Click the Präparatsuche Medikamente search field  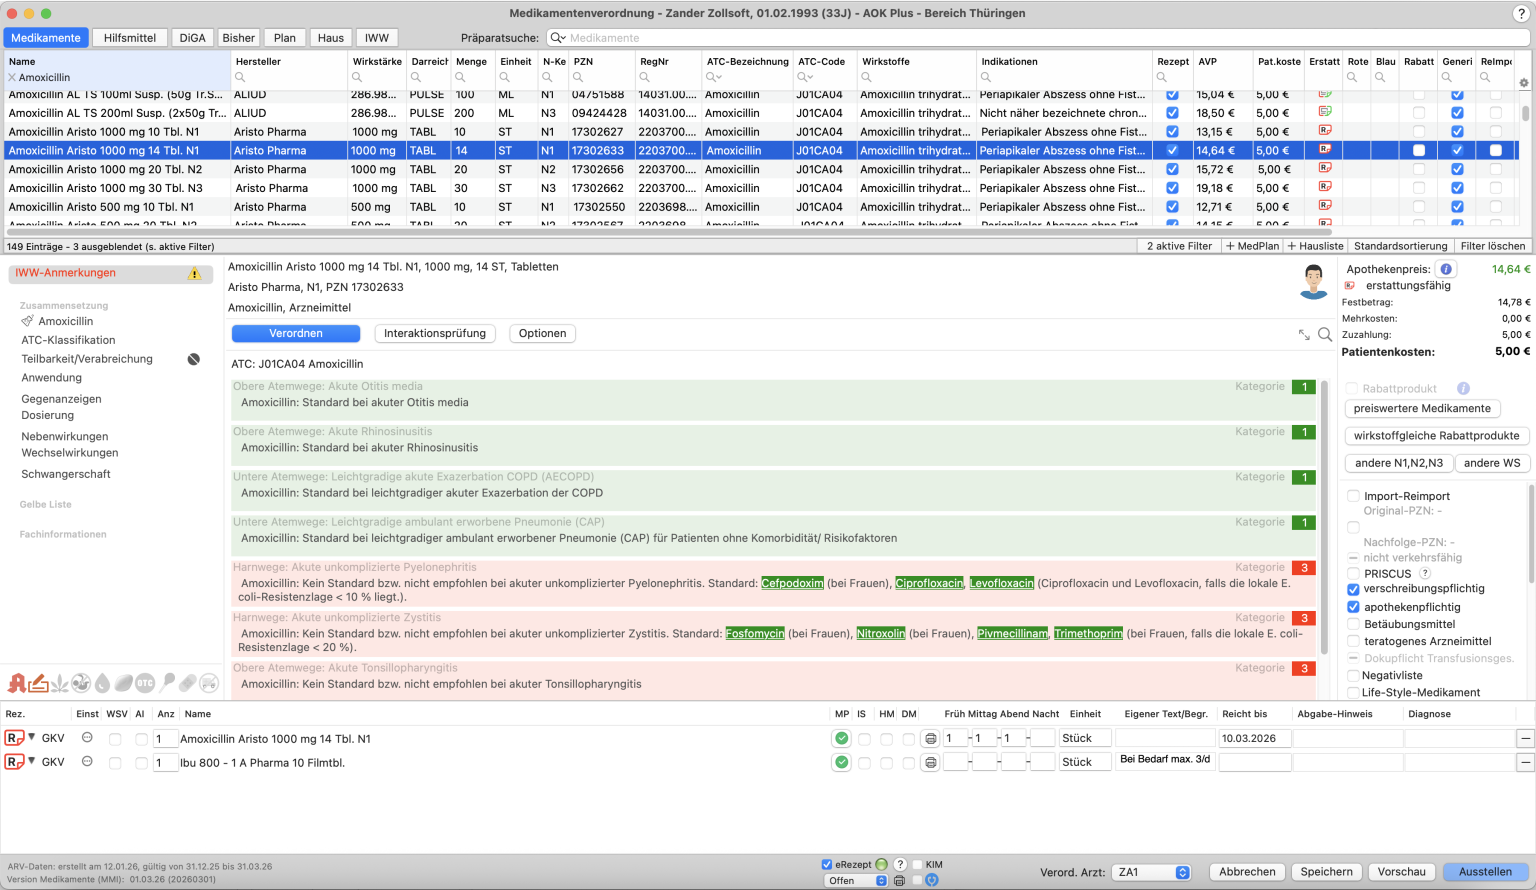click(1040, 38)
